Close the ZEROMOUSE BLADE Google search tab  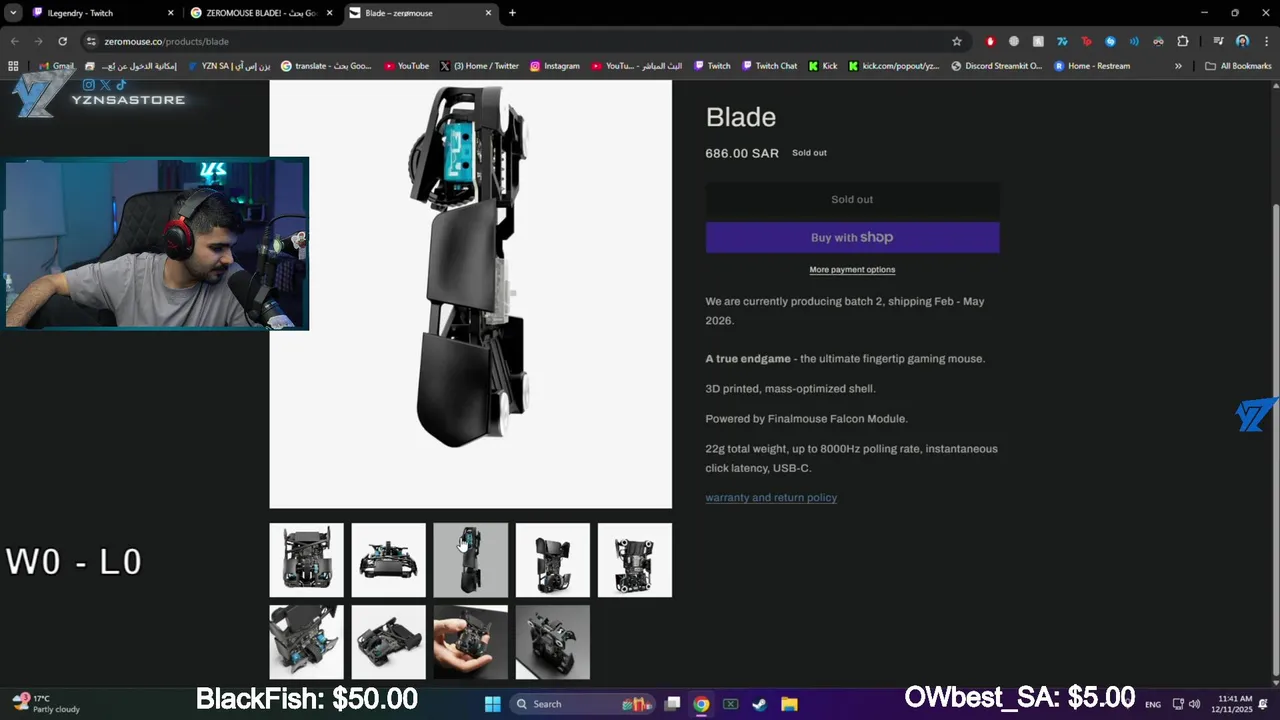pyautogui.click(x=329, y=13)
